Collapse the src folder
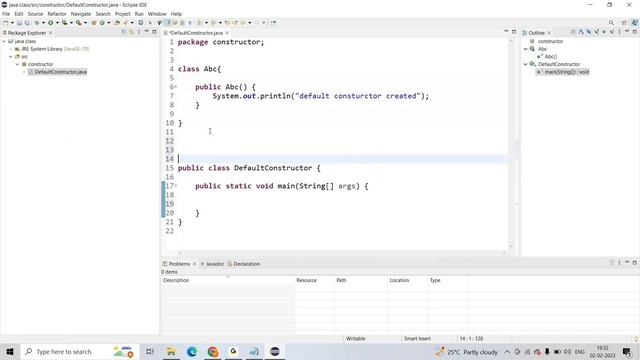The image size is (640, 360). coord(11,57)
